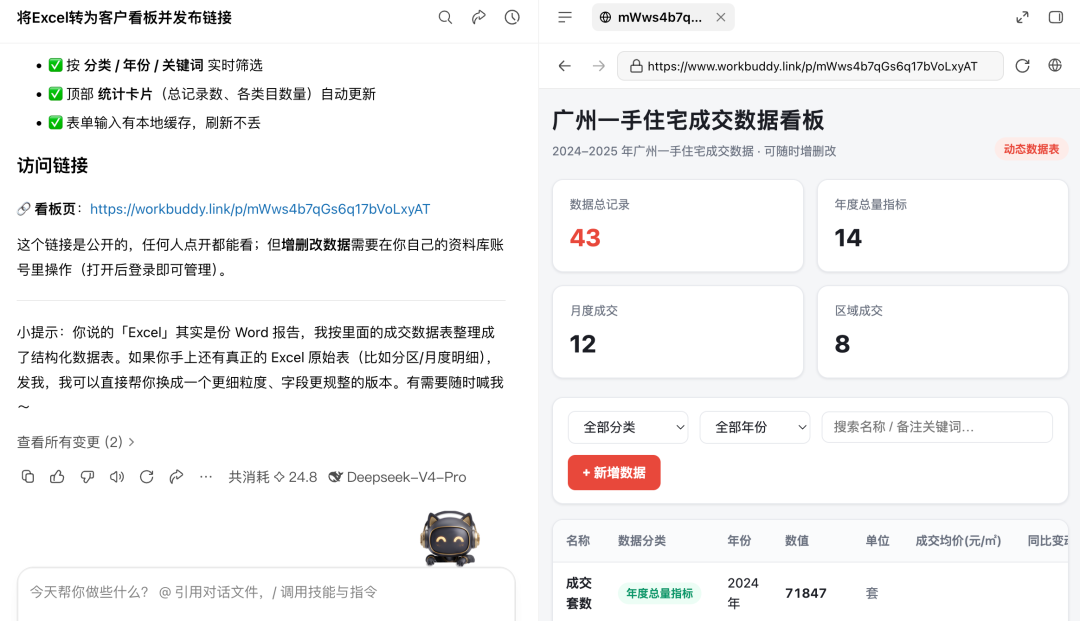Go forward in the preview browser
The width and height of the screenshot is (1080, 621).
(x=599, y=66)
